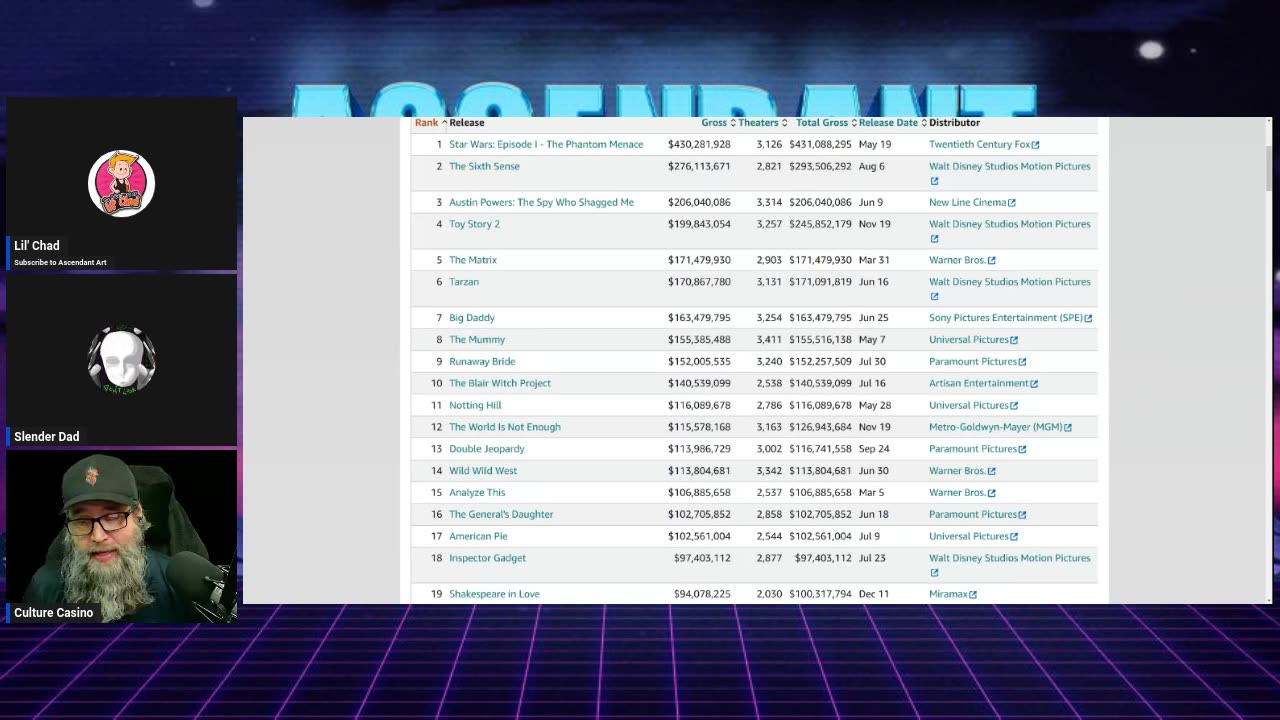The height and width of the screenshot is (720, 1280).
Task: Click the external link icon after Metro-Goldwyn-Mayer (MGM)
Action: click(x=1068, y=428)
